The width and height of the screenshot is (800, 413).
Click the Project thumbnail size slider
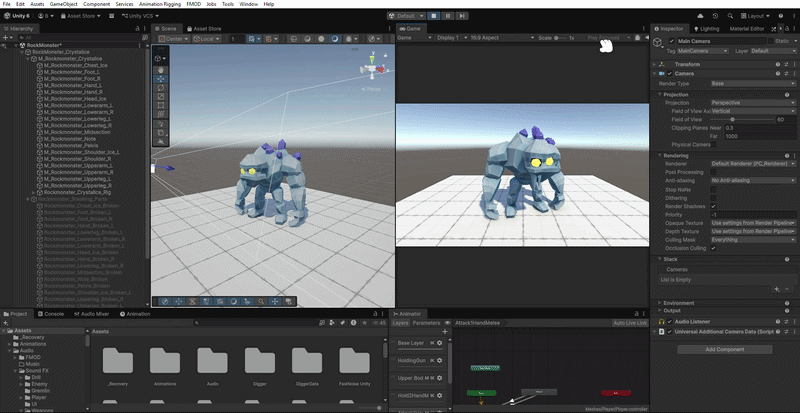pyautogui.click(x=370, y=408)
